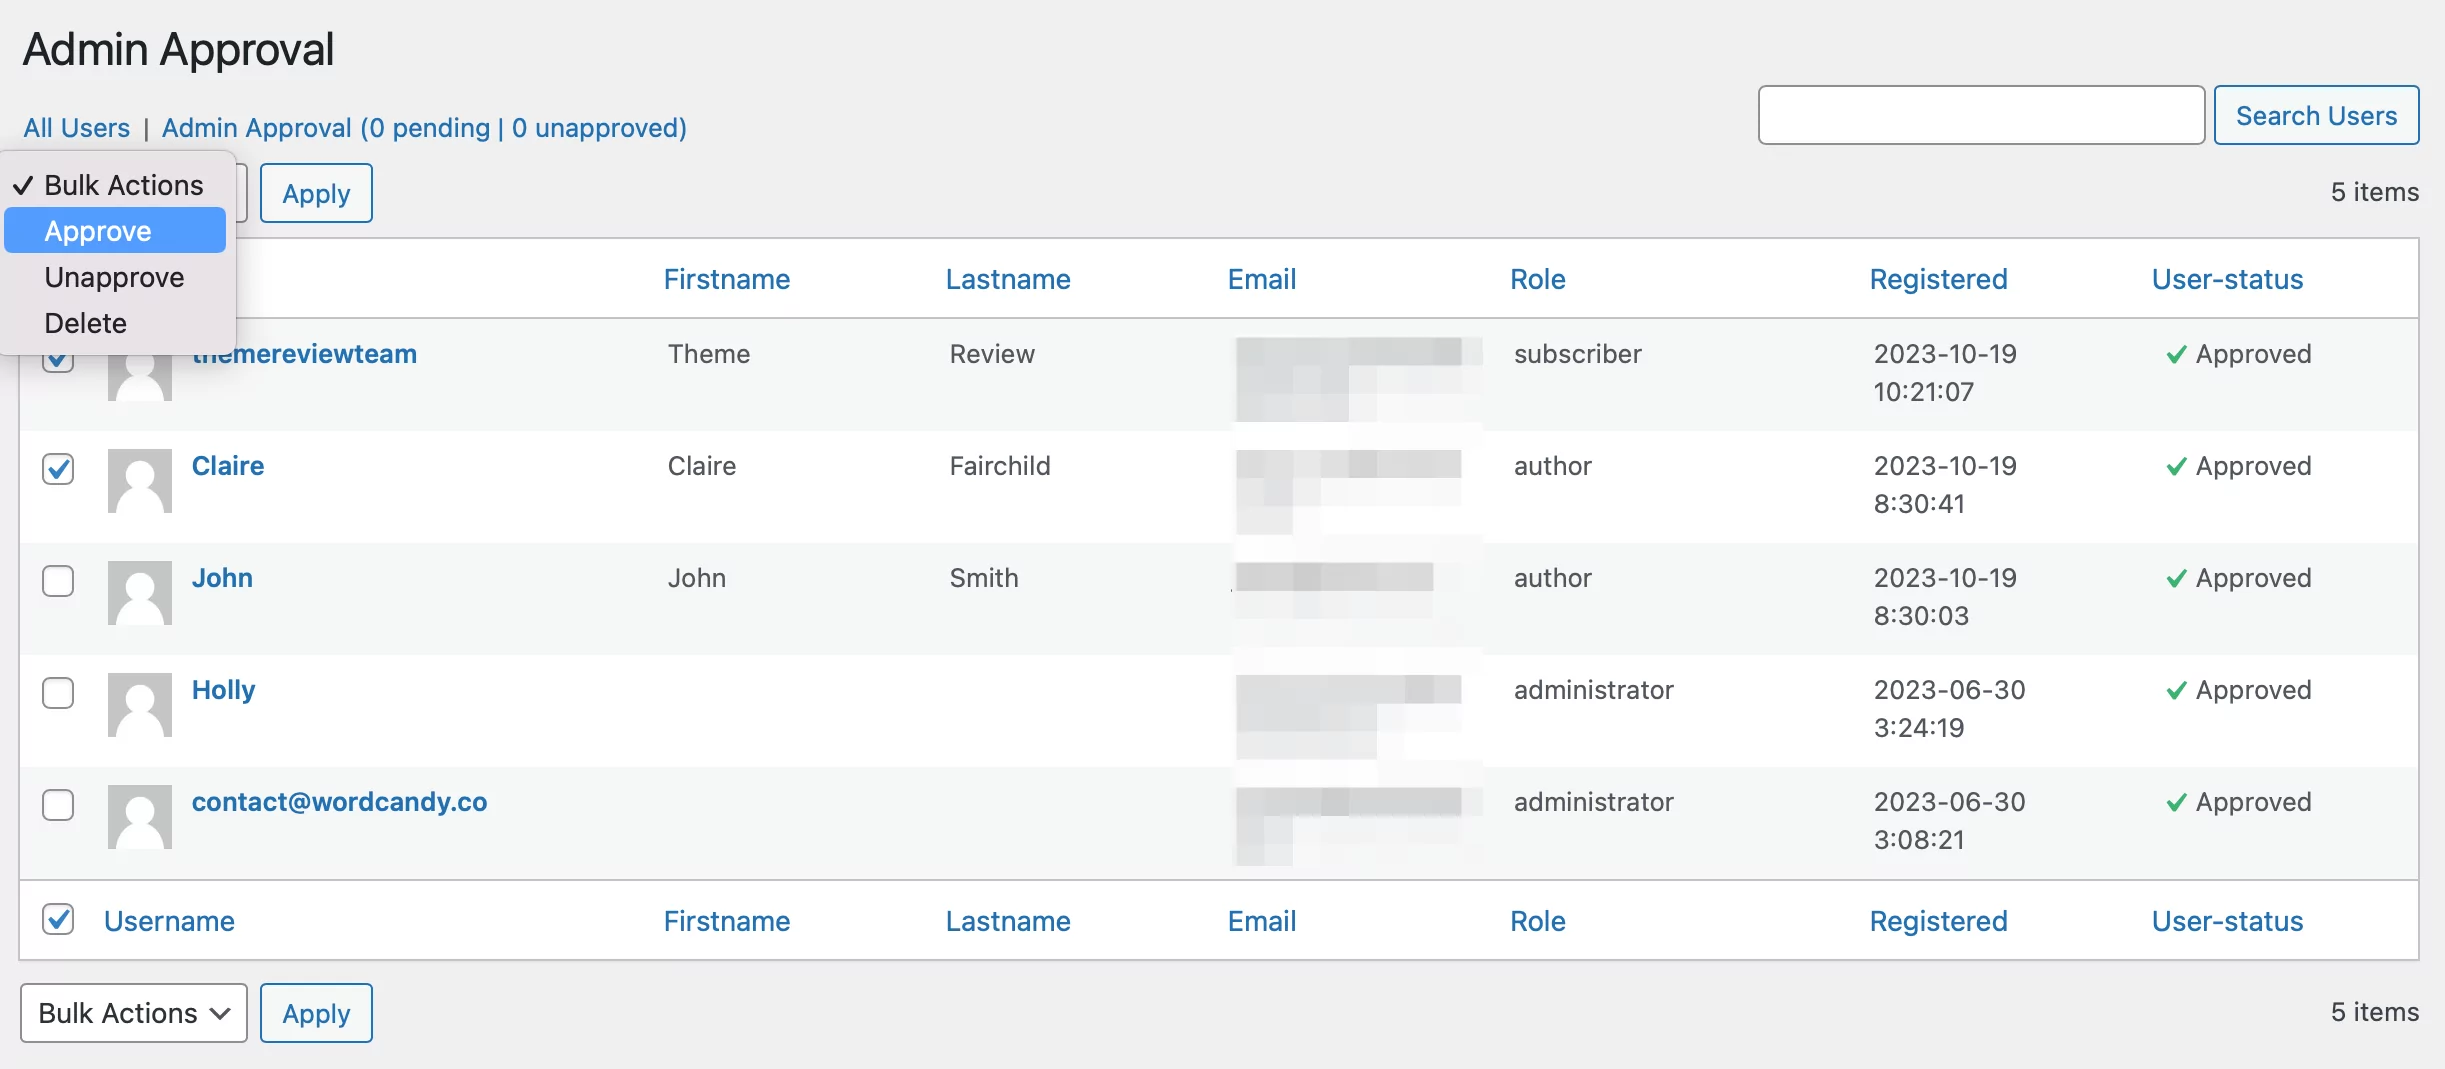Click the avatar for contact@wordcandy.co
Screen dimensions: 2445x1069
tap(140, 817)
